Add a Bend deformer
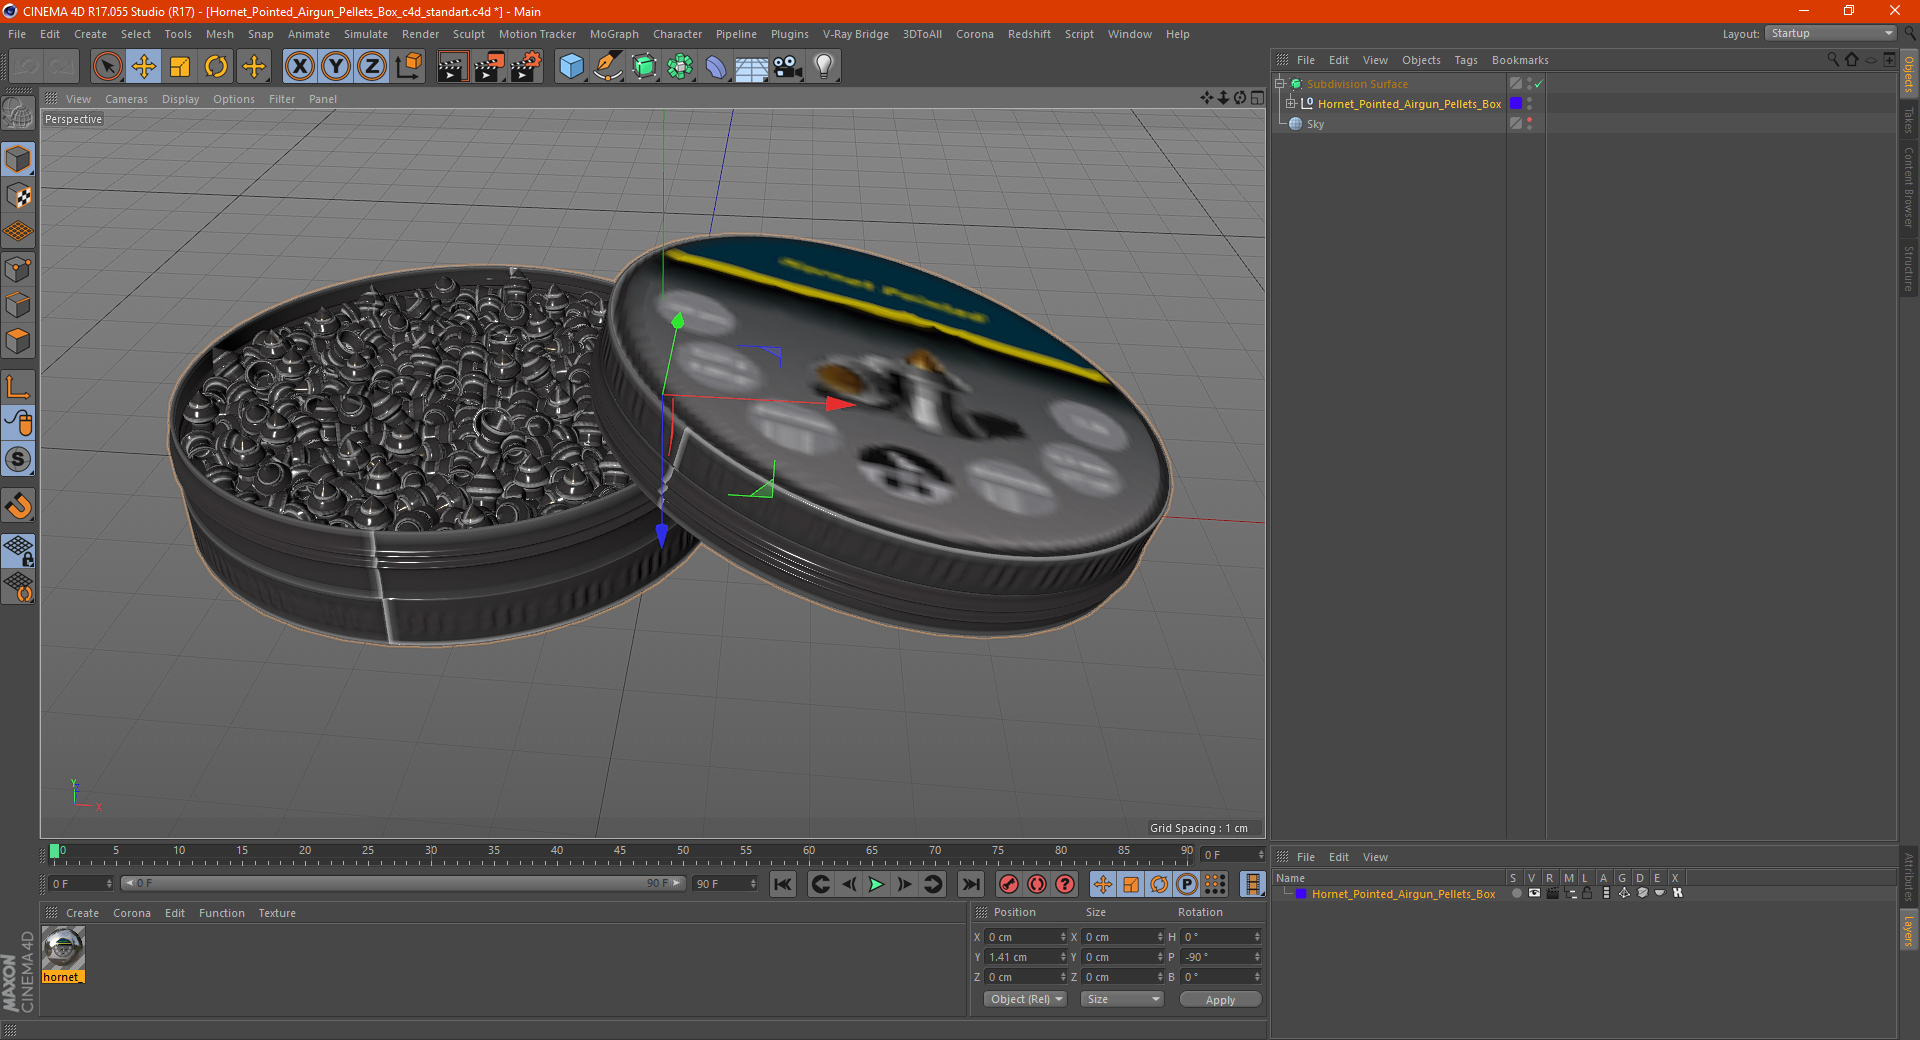Screen dimensions: 1920x1040 (717, 67)
